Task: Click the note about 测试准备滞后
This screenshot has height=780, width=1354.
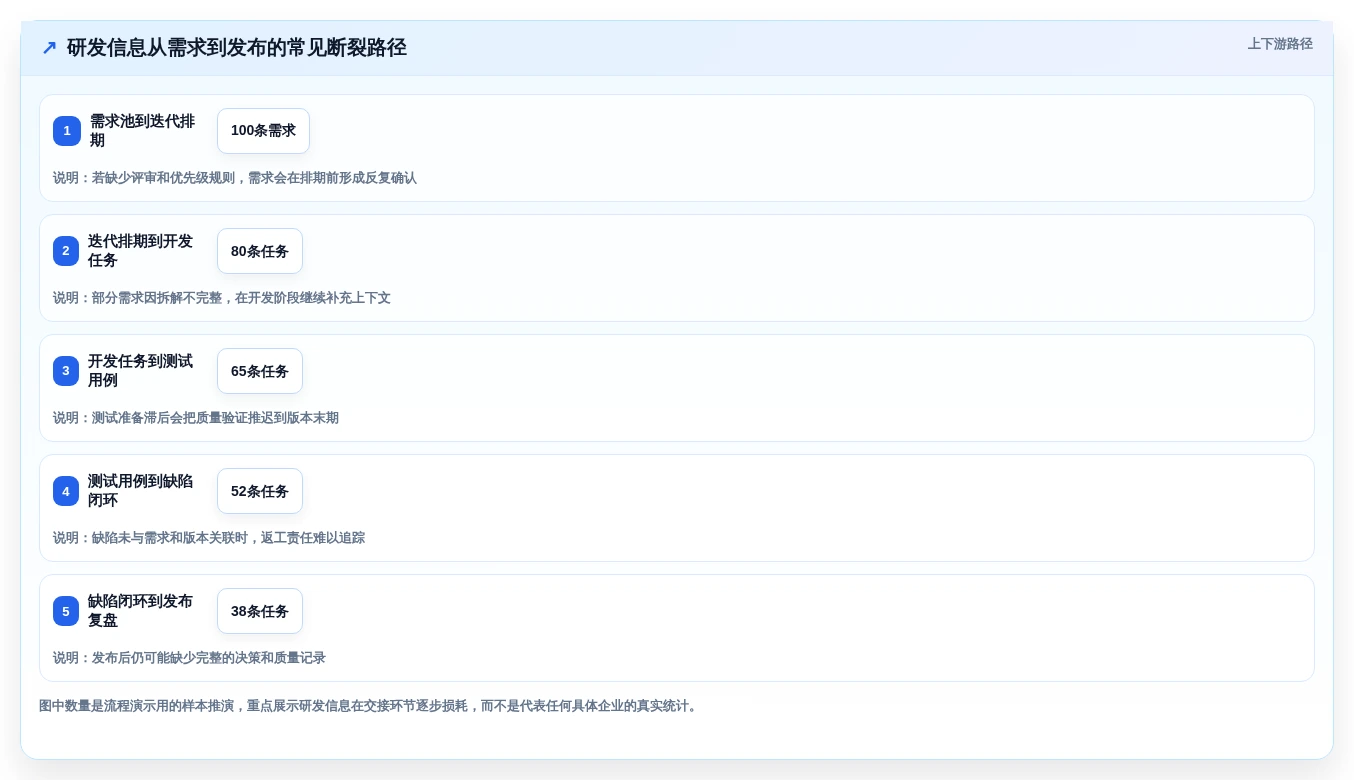Action: pos(196,418)
